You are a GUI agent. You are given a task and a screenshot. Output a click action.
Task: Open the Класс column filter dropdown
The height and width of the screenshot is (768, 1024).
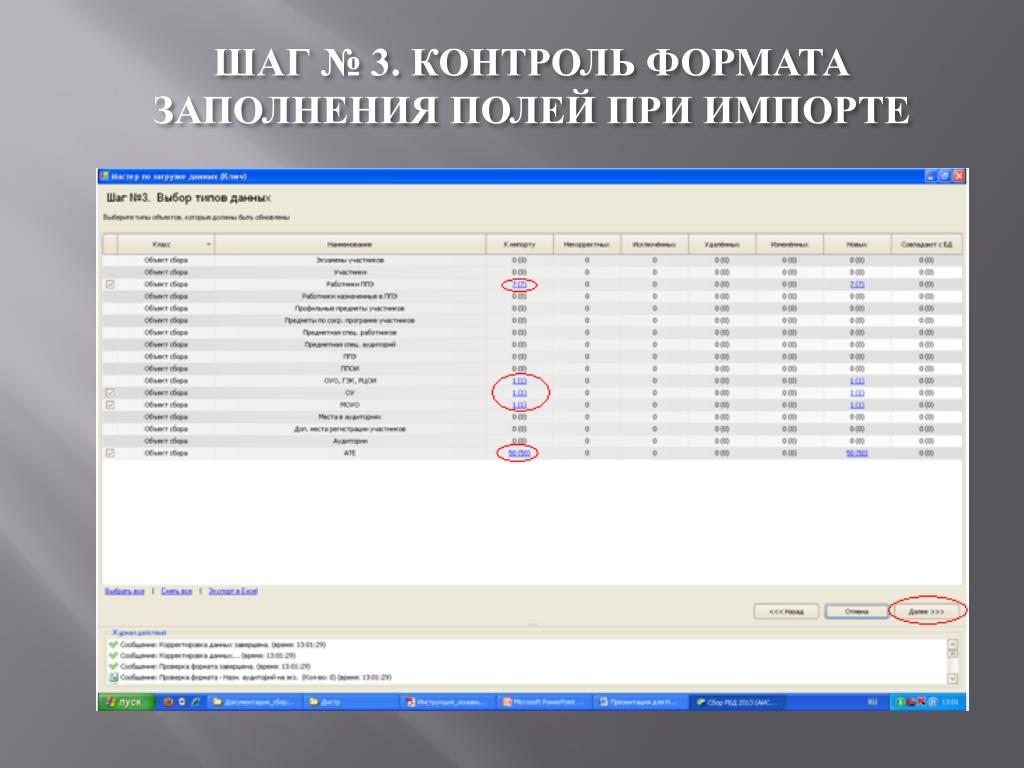(208, 244)
